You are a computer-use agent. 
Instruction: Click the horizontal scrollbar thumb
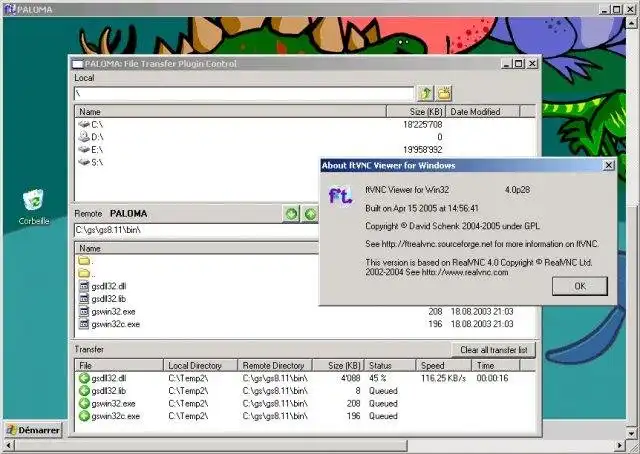[211, 445]
